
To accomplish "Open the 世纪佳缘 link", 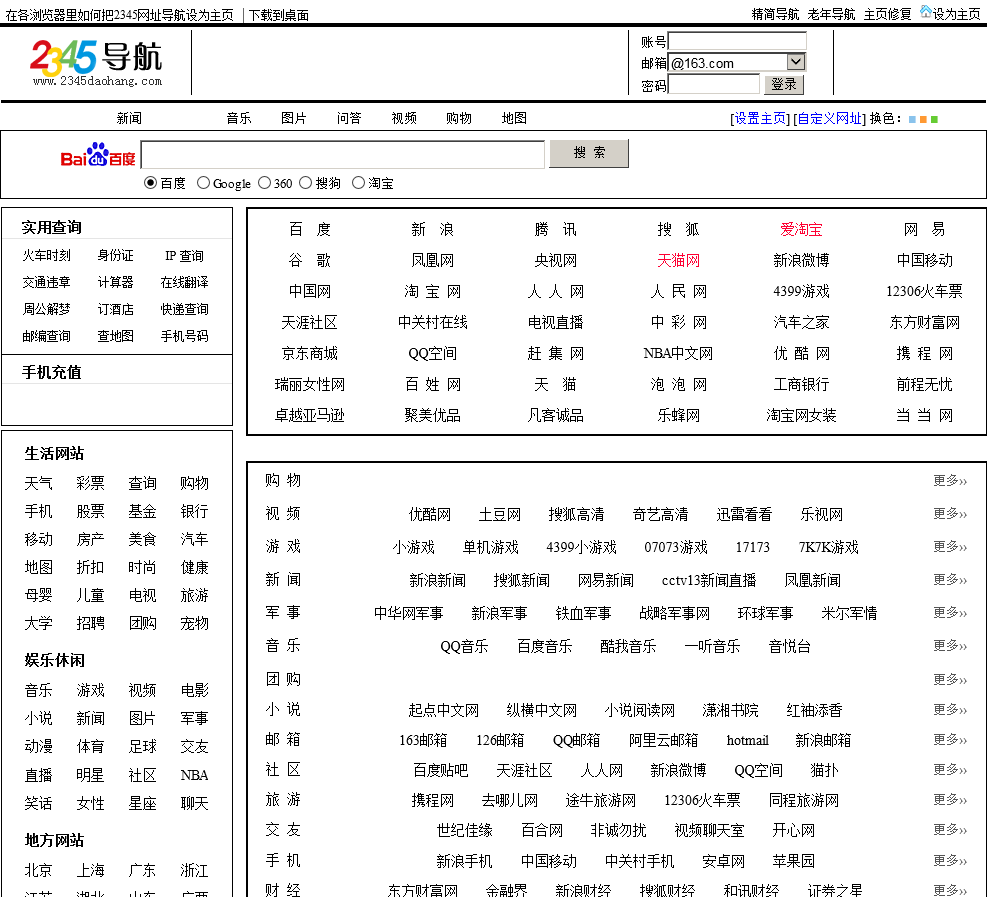I will point(465,831).
